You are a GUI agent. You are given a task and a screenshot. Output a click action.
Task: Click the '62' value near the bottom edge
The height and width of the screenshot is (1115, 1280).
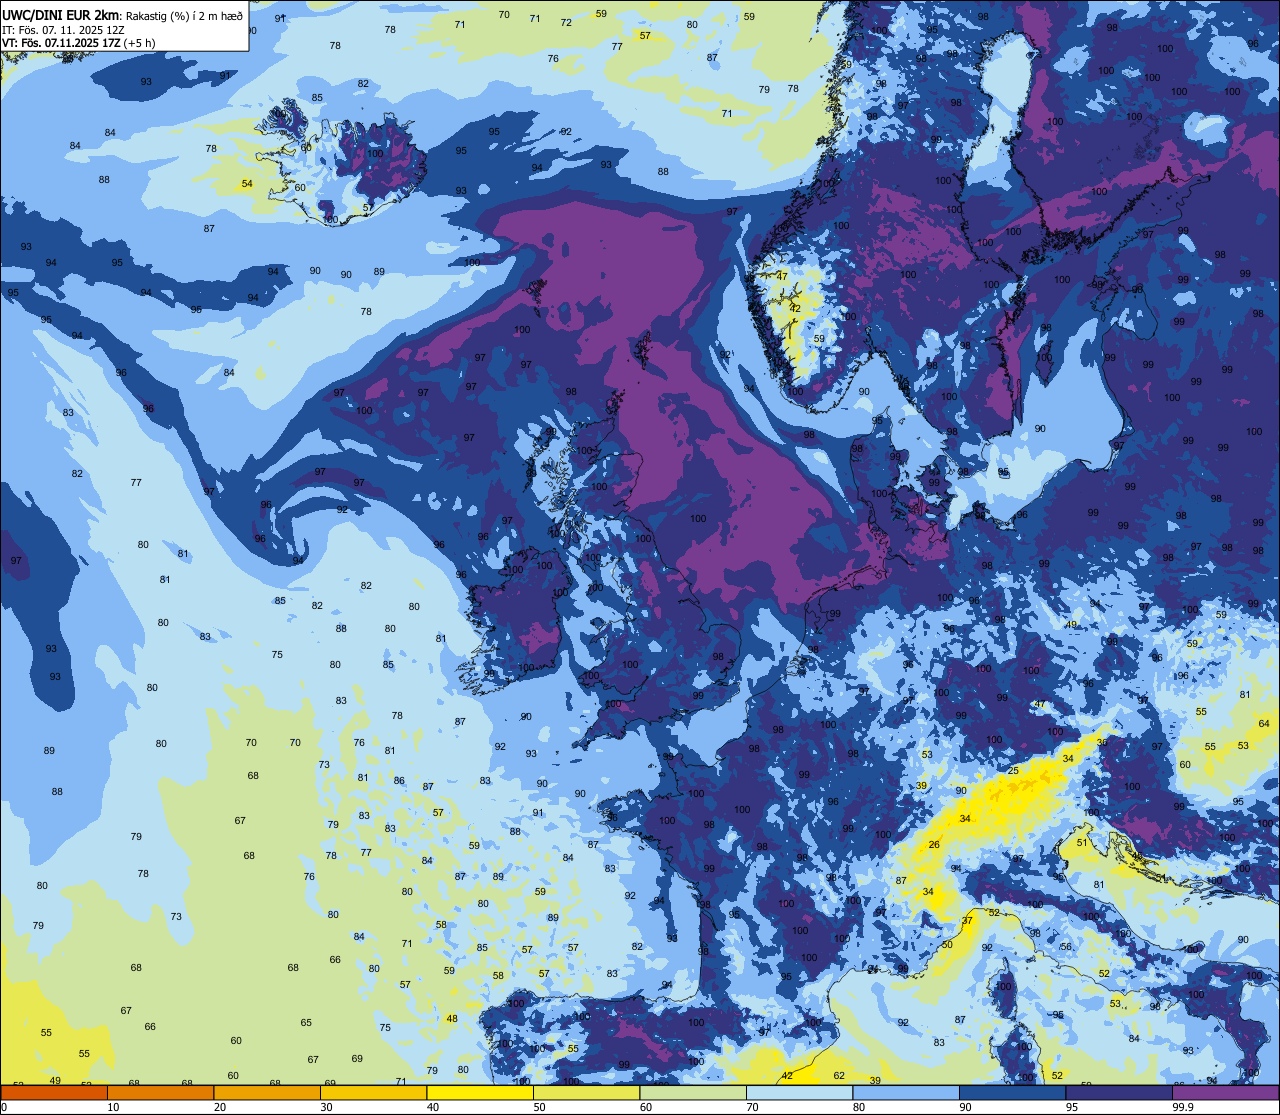coord(839,1076)
